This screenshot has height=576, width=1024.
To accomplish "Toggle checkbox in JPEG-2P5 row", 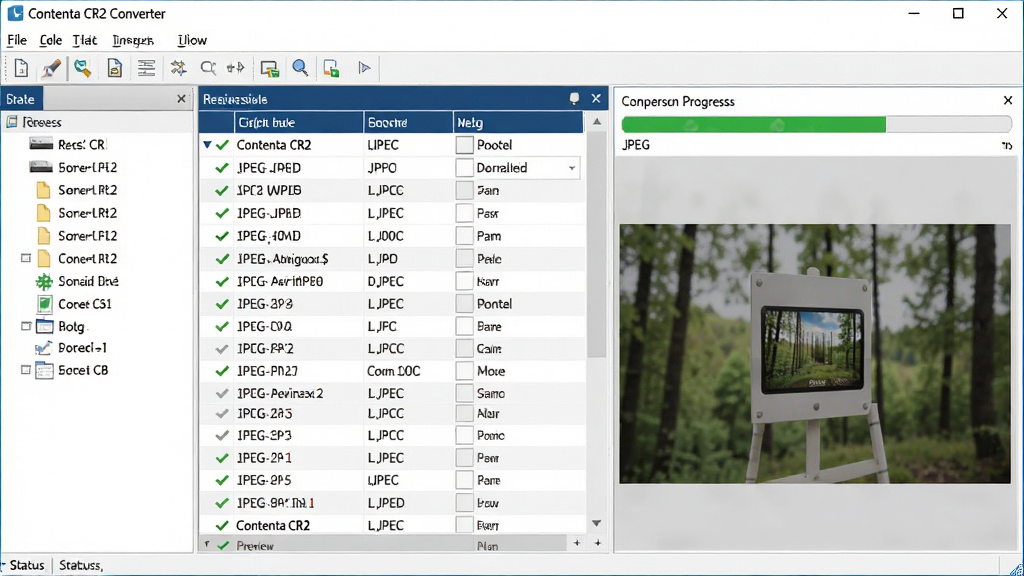I will tap(464, 480).
